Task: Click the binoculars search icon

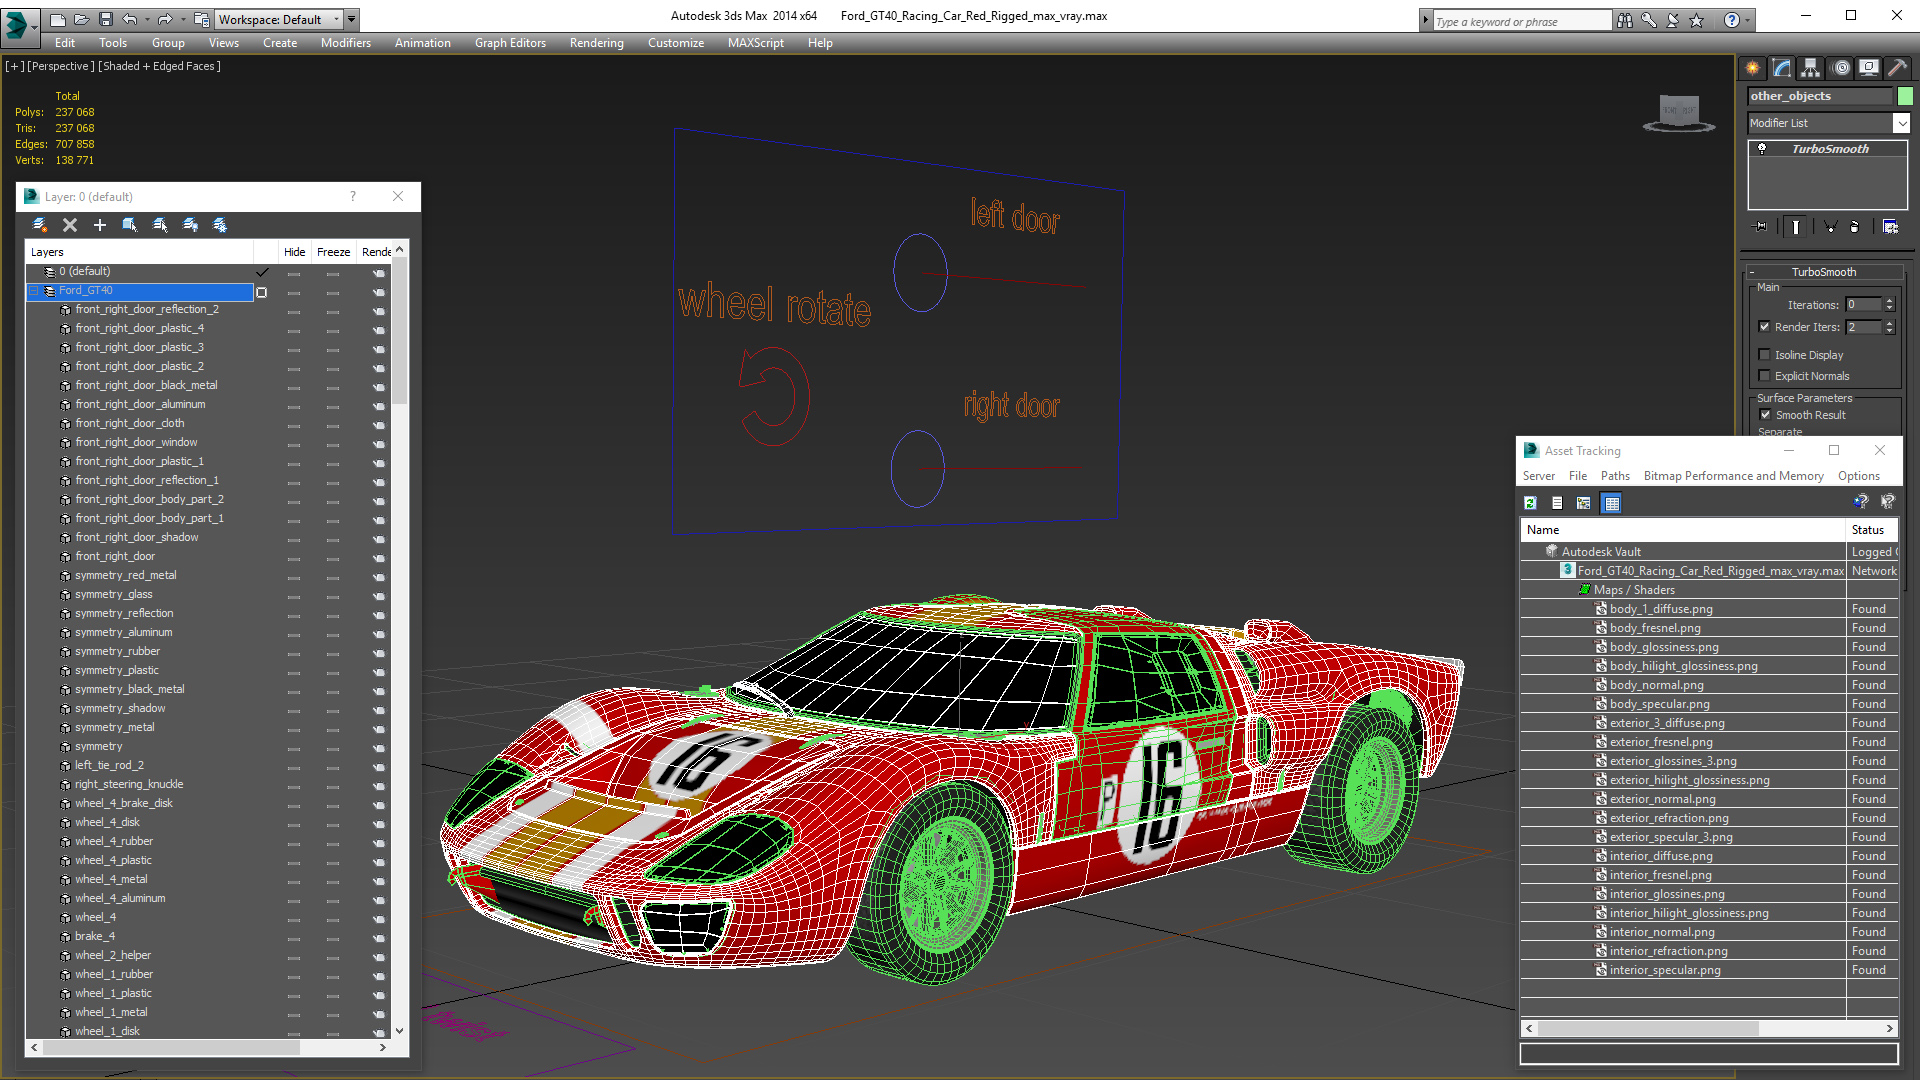Action: (x=1625, y=20)
